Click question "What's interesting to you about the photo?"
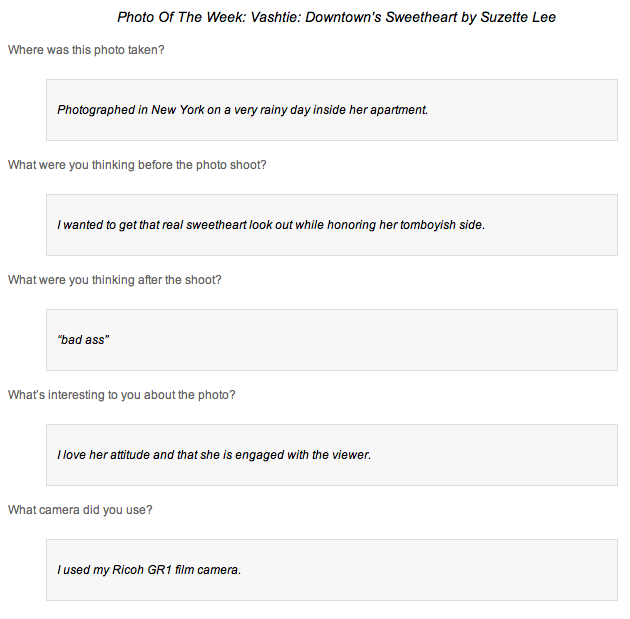 [x=122, y=395]
